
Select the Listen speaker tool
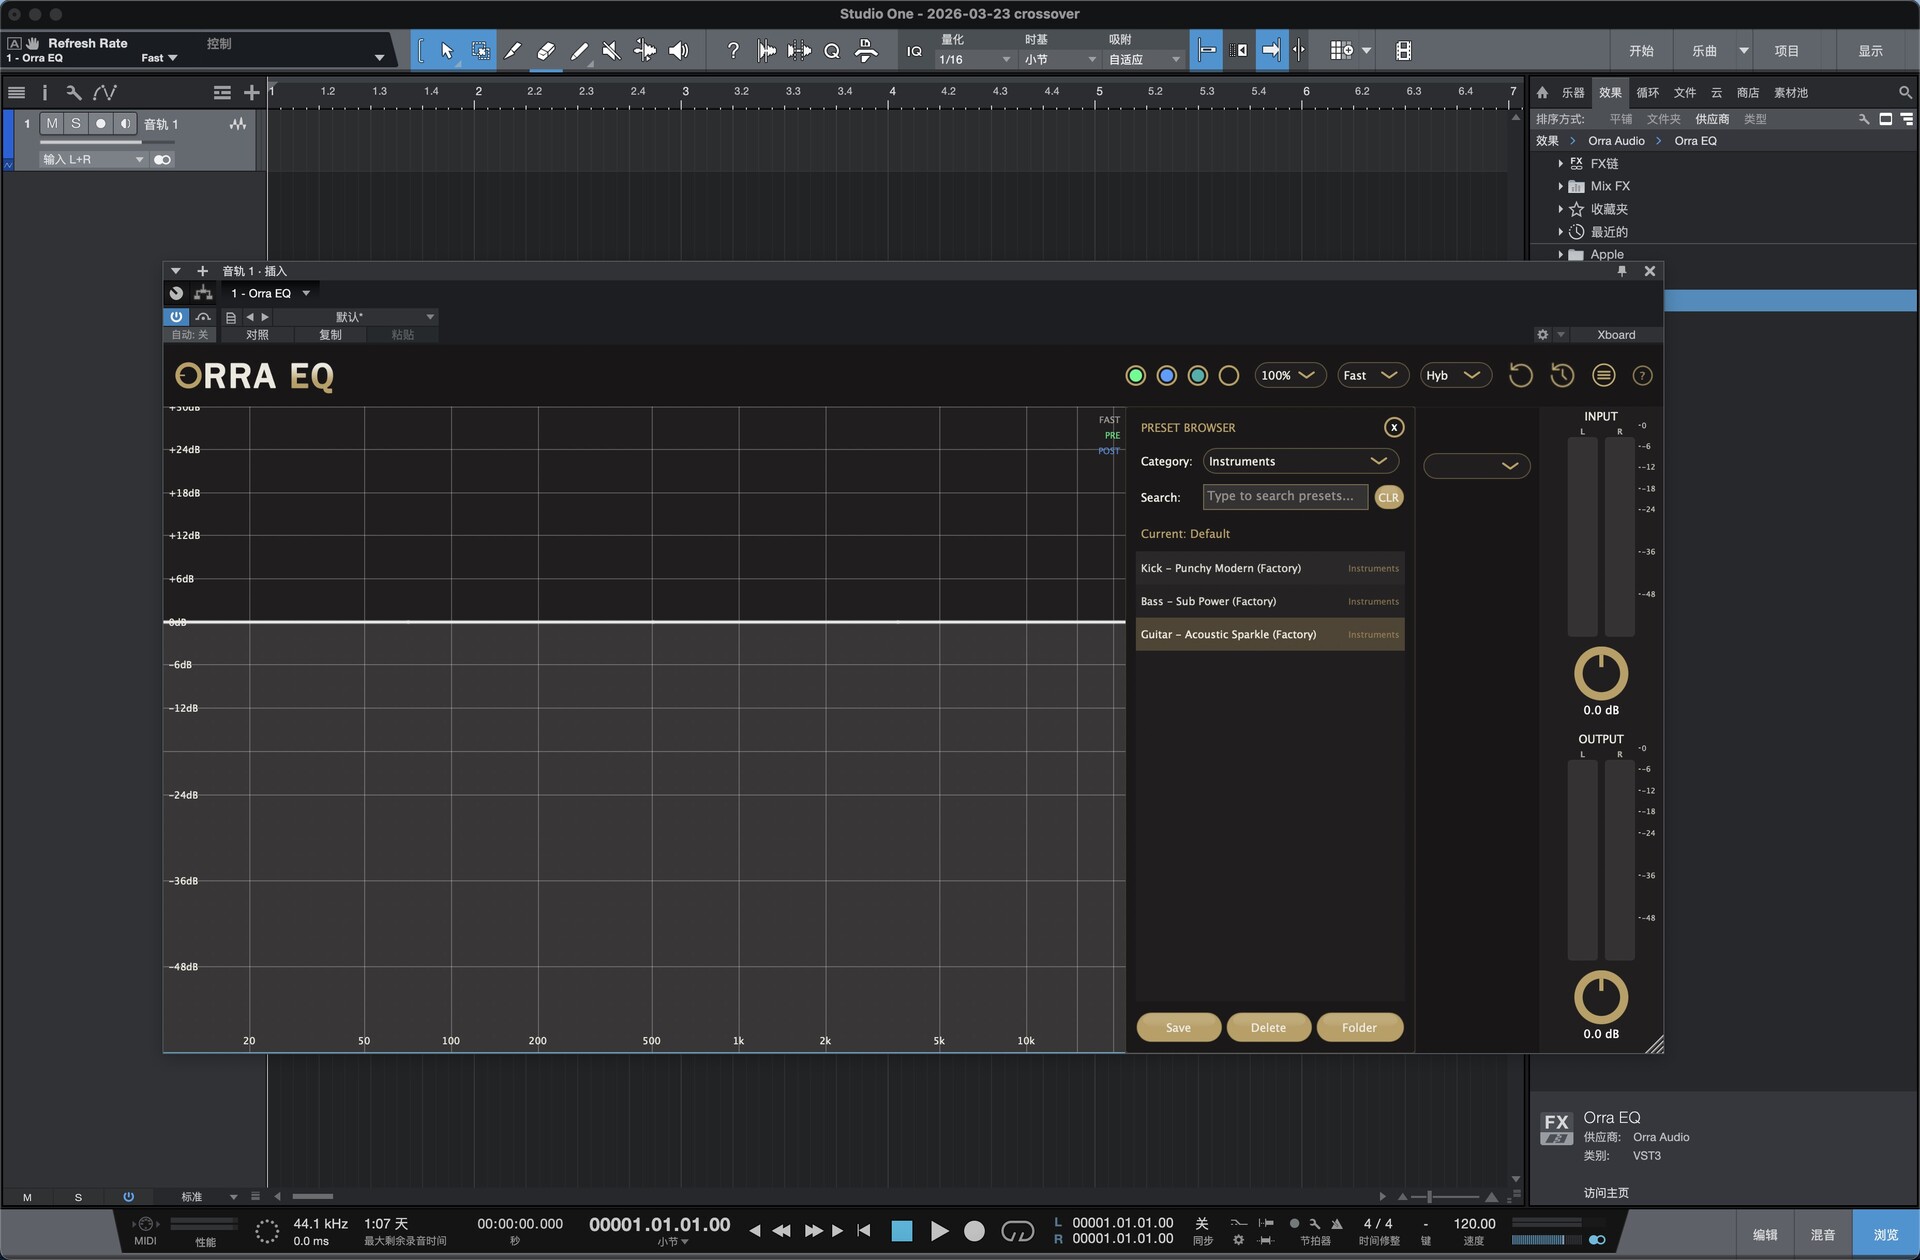tap(678, 51)
